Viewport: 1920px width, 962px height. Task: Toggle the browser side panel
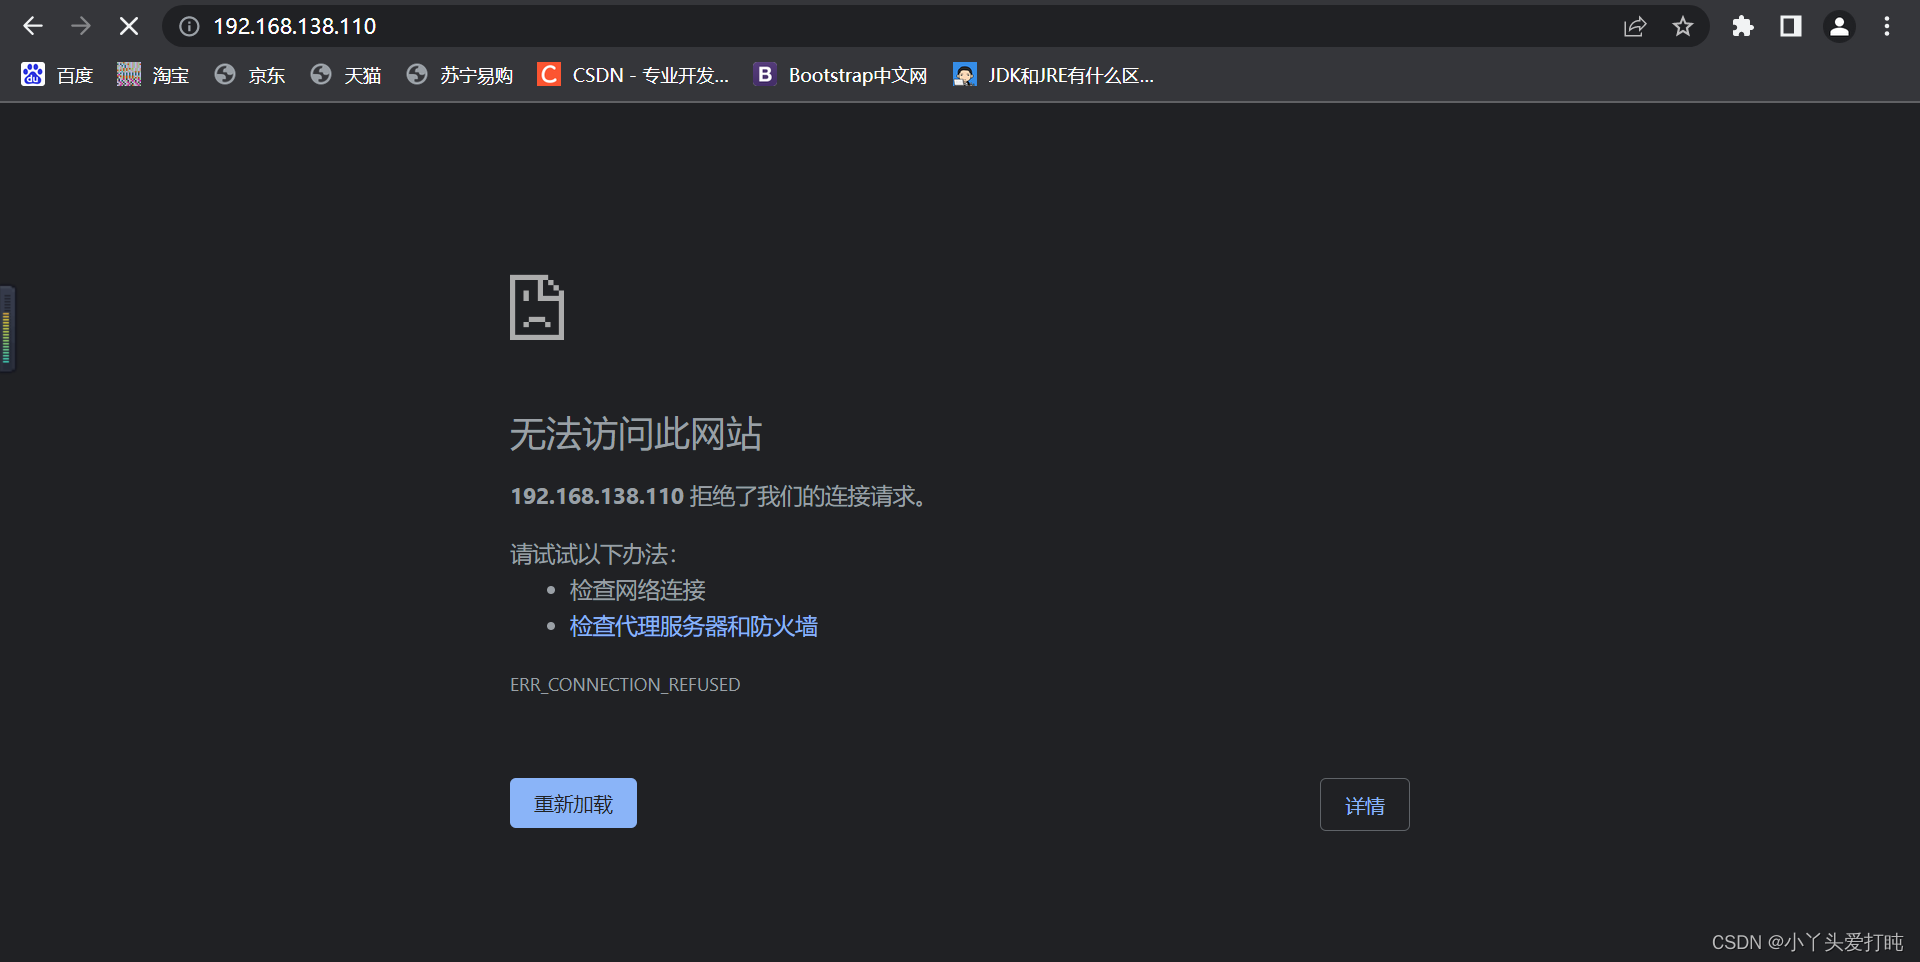click(x=1791, y=27)
